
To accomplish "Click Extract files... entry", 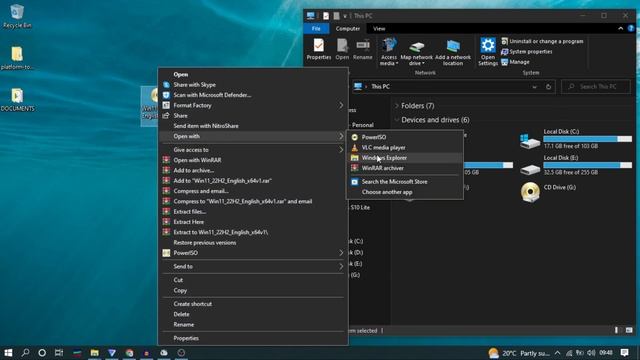I will tap(253, 211).
